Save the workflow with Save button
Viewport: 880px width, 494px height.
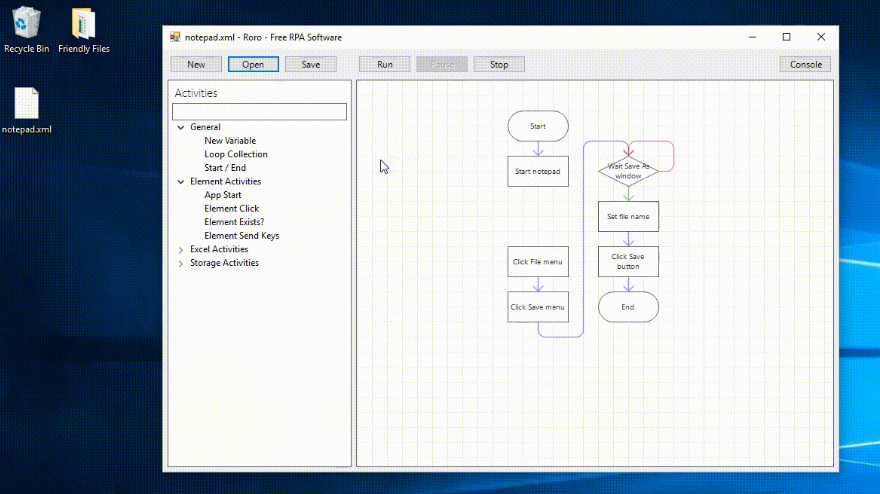coord(310,65)
